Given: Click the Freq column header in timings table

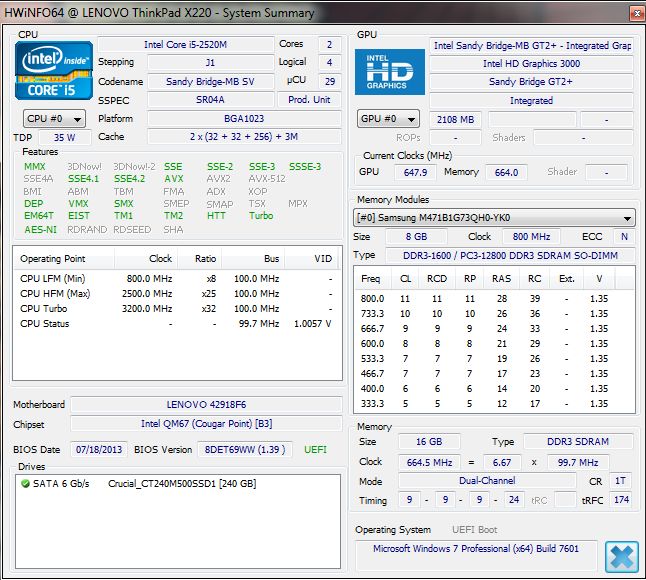Looking at the screenshot, I should (x=373, y=279).
